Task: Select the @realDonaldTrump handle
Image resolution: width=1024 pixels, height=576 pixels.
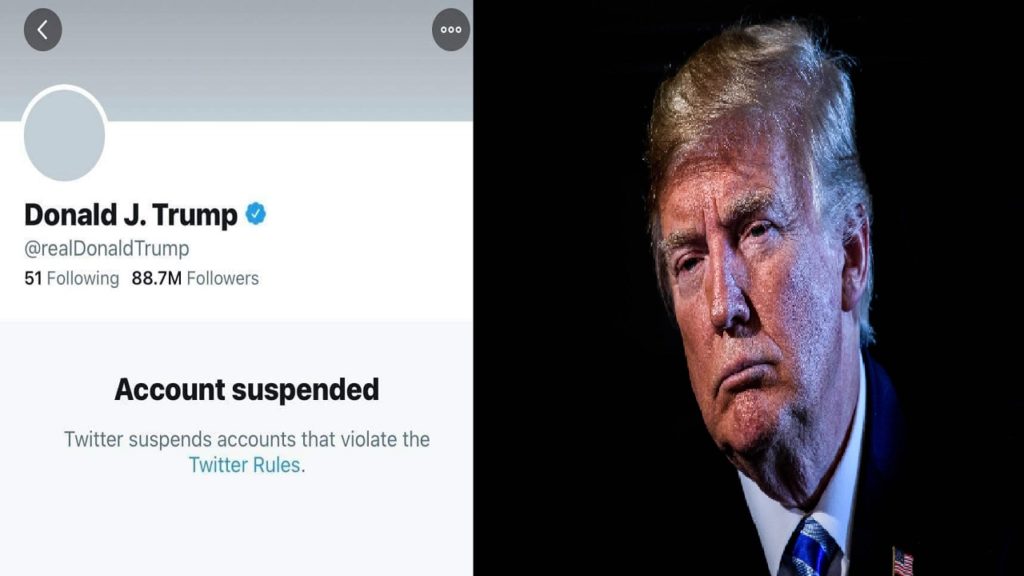Action: pyautogui.click(x=106, y=249)
